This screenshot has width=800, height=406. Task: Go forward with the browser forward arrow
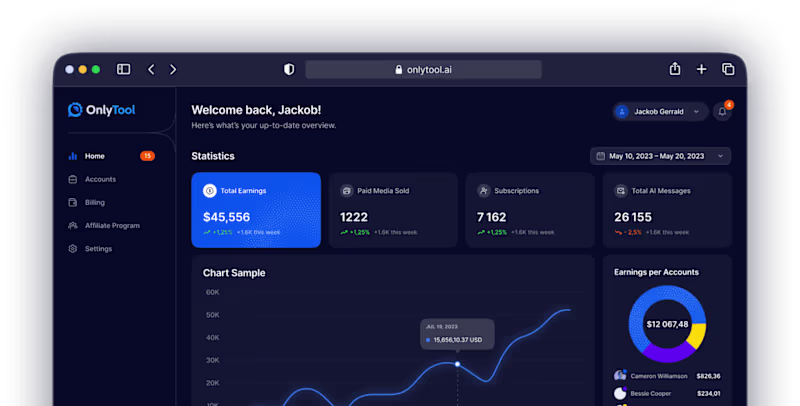click(x=173, y=69)
